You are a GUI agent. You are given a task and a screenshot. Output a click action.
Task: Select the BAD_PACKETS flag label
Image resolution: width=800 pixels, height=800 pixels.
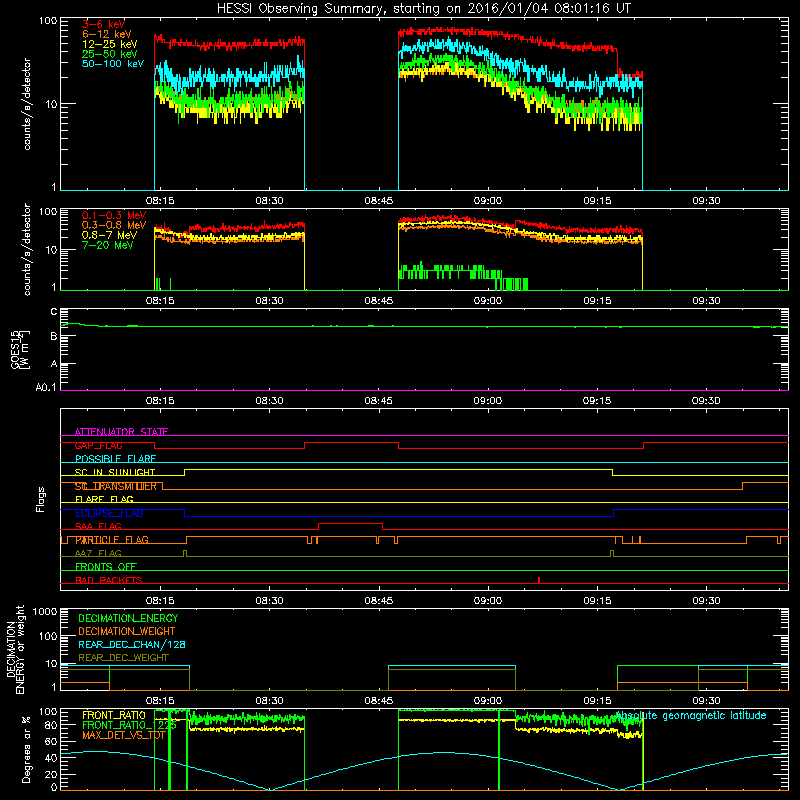tap(109, 580)
